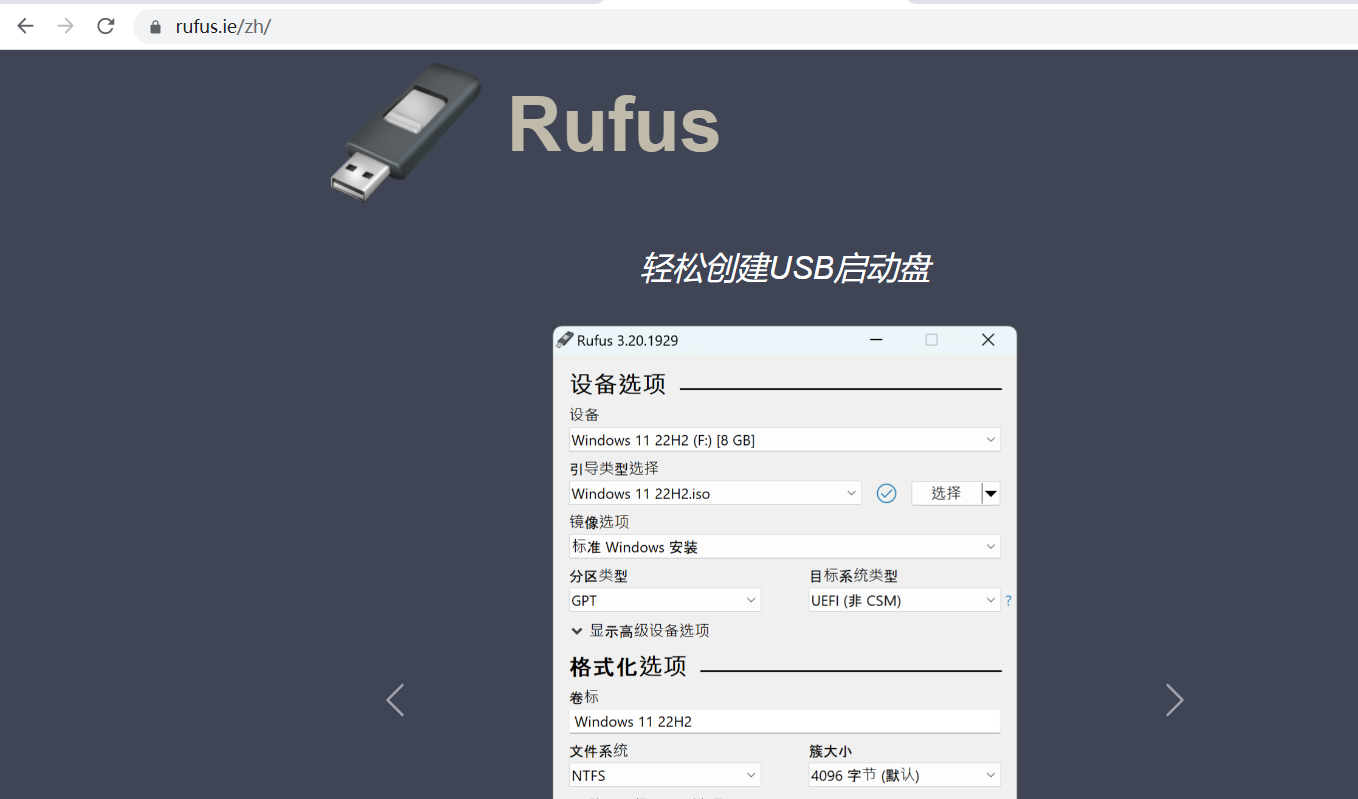This screenshot has width=1358, height=799.
Task: Click the 选择 button
Action: coord(946,493)
